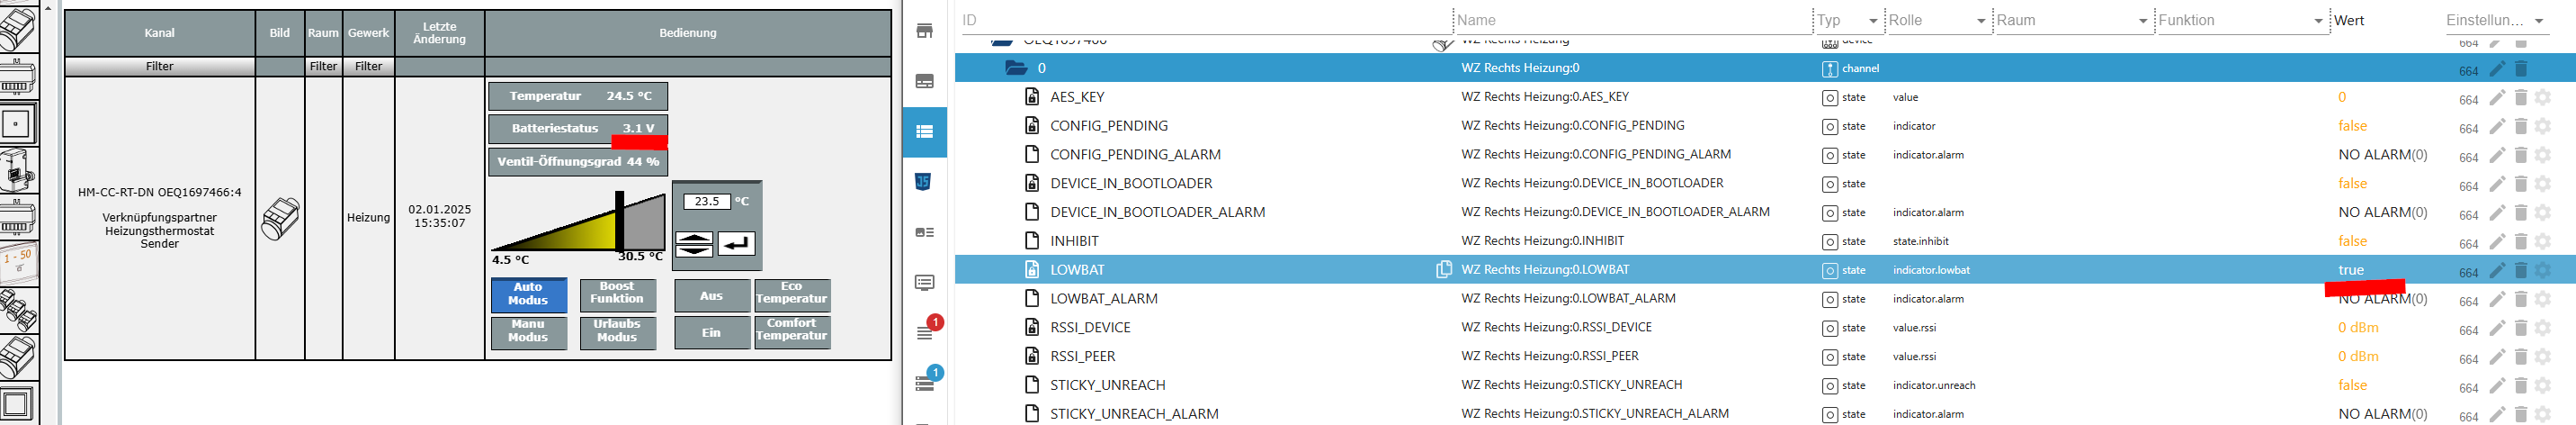Screen dimensions: 2576x425
Task: Edit the AES_KEY state with pencil icon
Action: 2497,97
